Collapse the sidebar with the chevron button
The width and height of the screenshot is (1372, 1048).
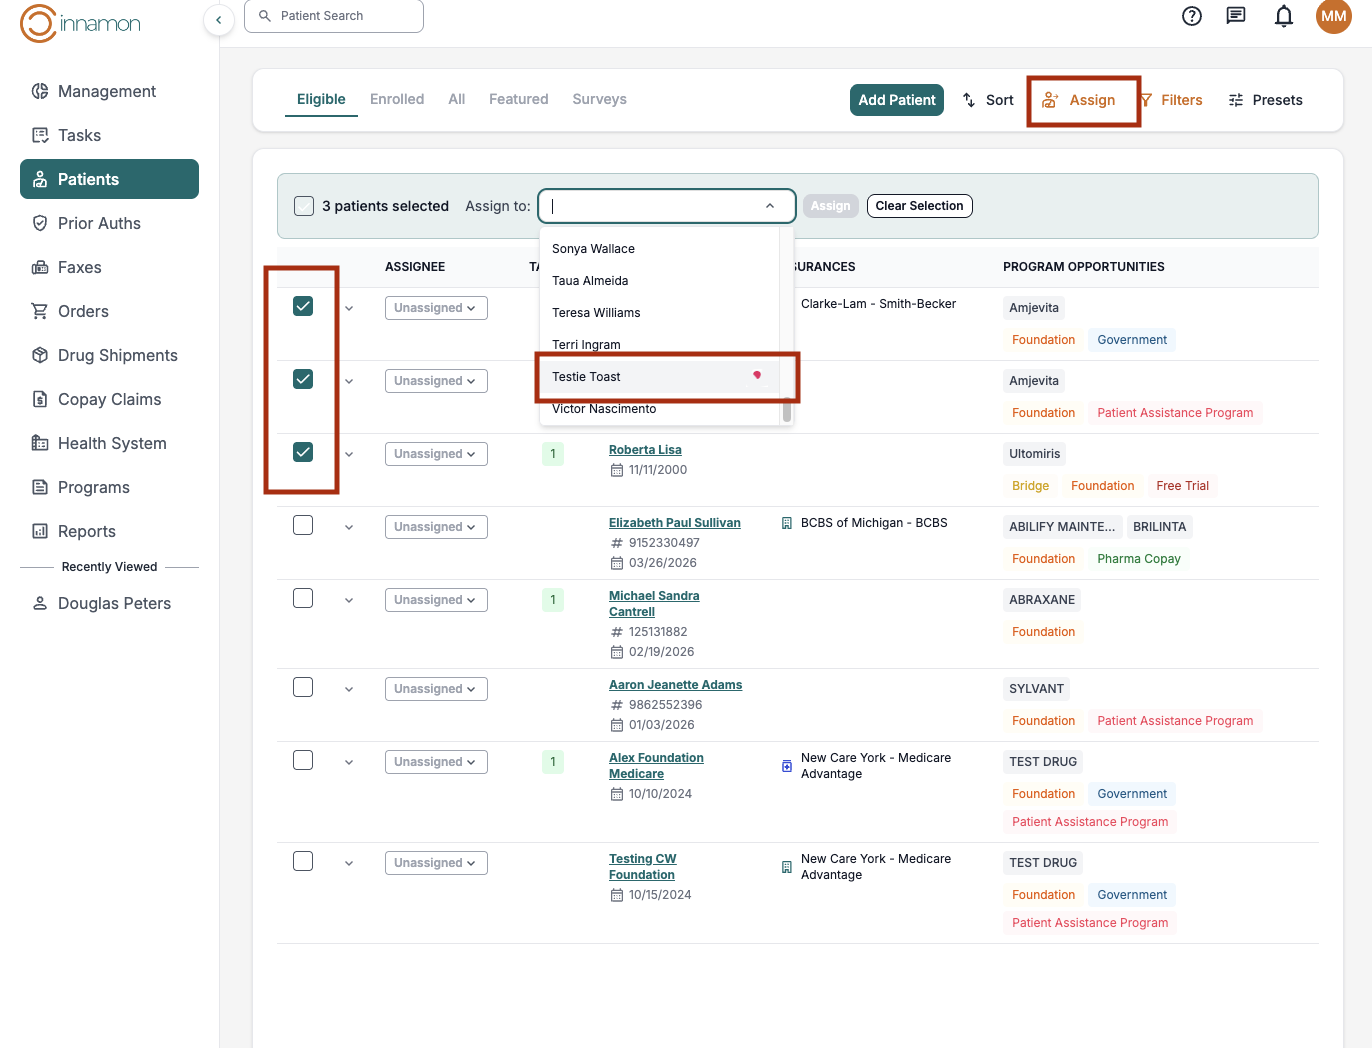(218, 20)
